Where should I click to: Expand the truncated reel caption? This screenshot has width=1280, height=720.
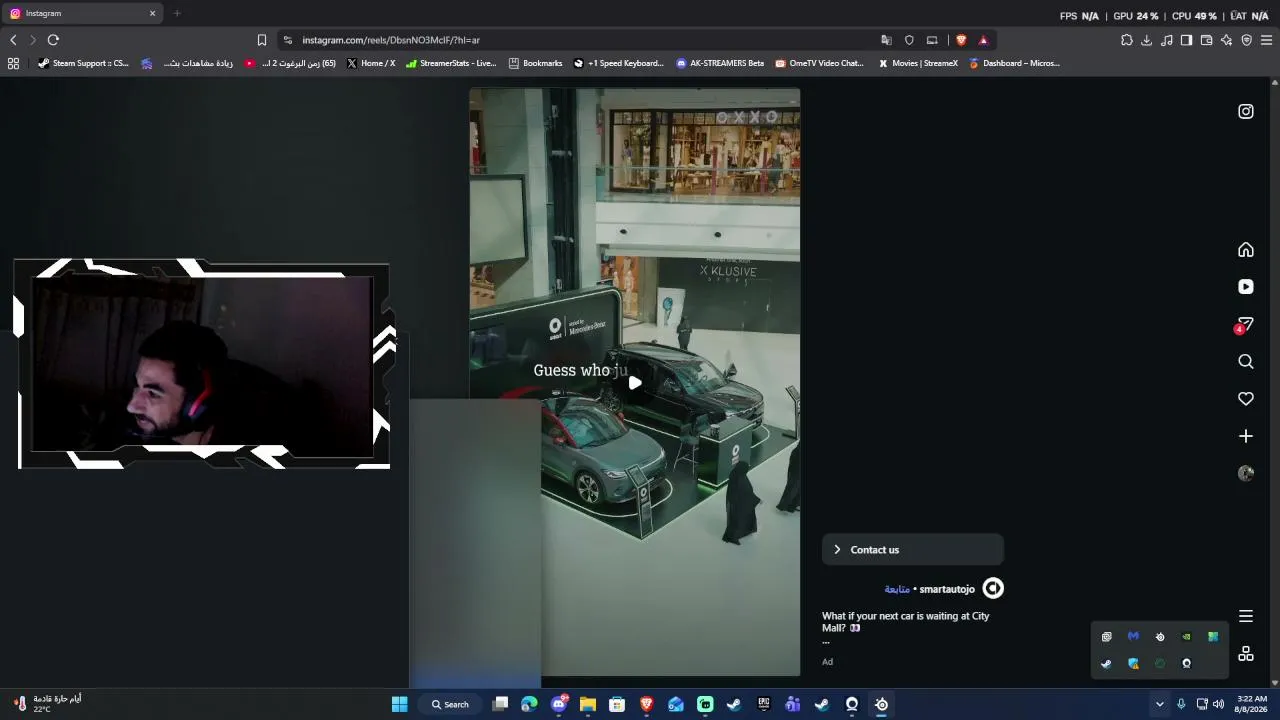coord(826,642)
